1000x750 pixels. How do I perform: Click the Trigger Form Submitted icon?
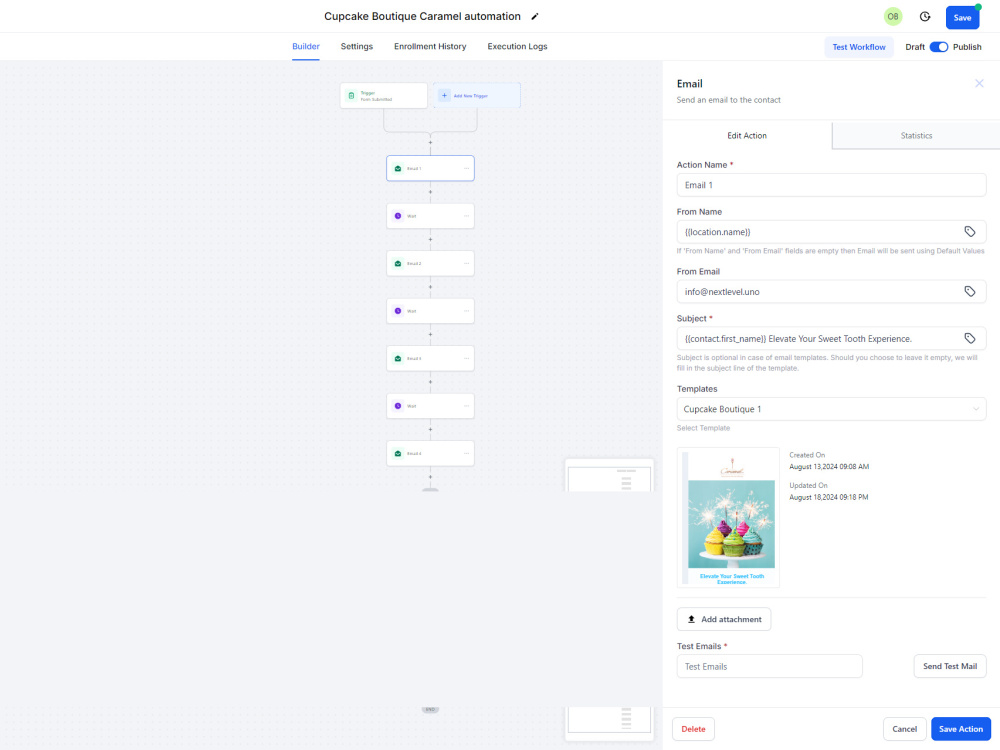point(351,96)
